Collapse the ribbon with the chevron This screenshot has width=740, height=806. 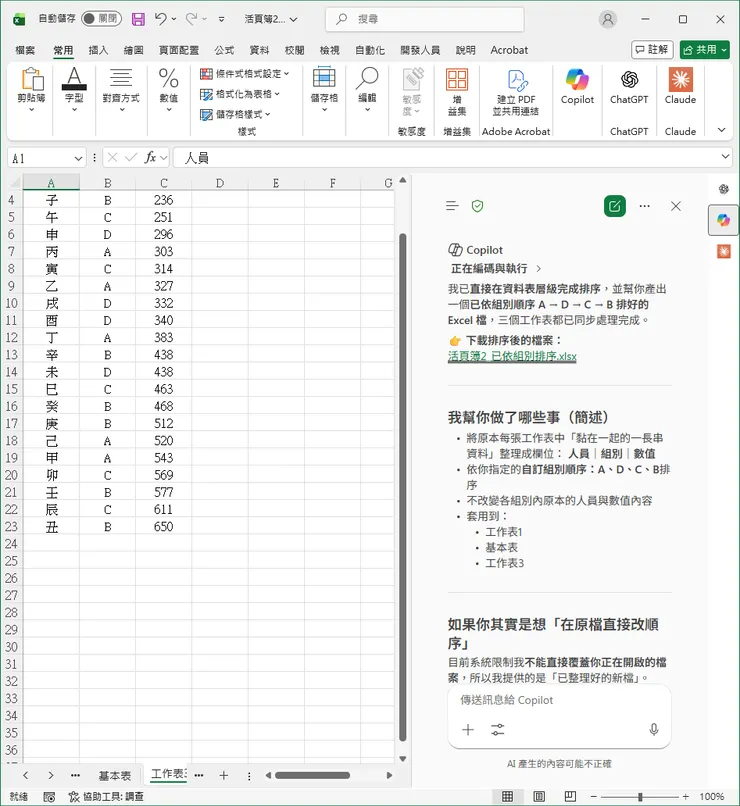click(x=722, y=130)
